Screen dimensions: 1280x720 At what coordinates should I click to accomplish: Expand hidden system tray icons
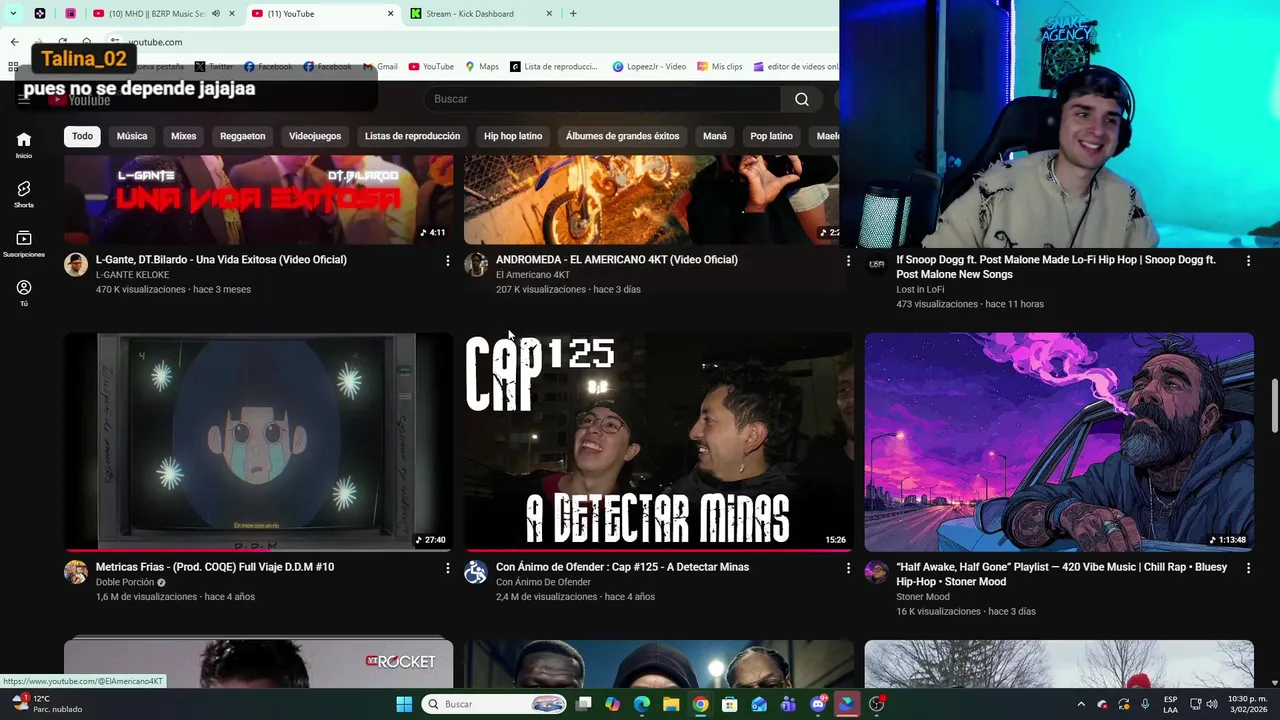(1081, 704)
